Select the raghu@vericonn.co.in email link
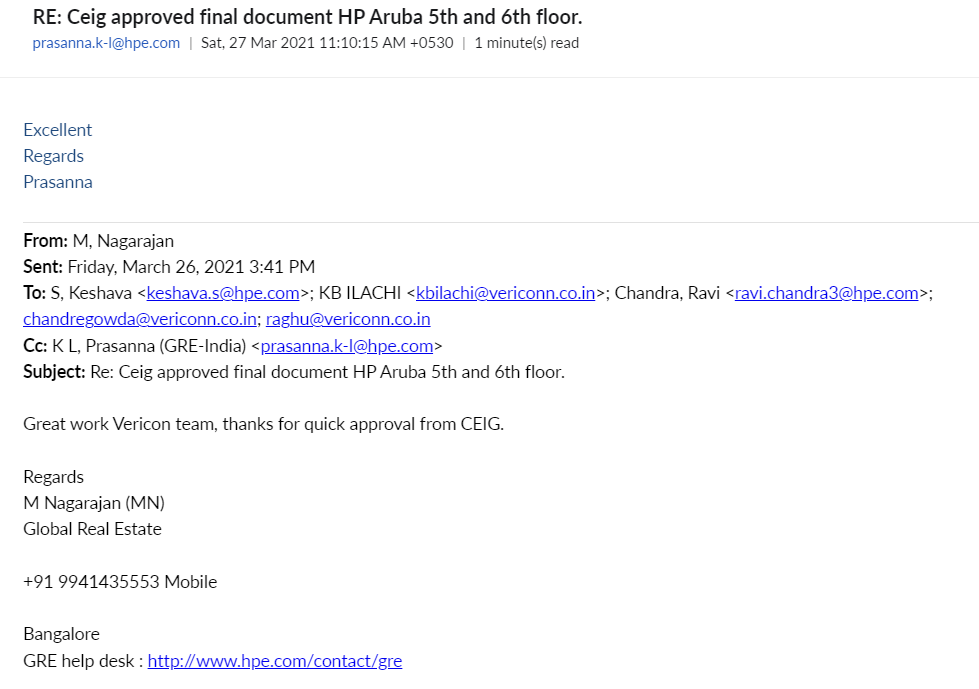 click(348, 319)
